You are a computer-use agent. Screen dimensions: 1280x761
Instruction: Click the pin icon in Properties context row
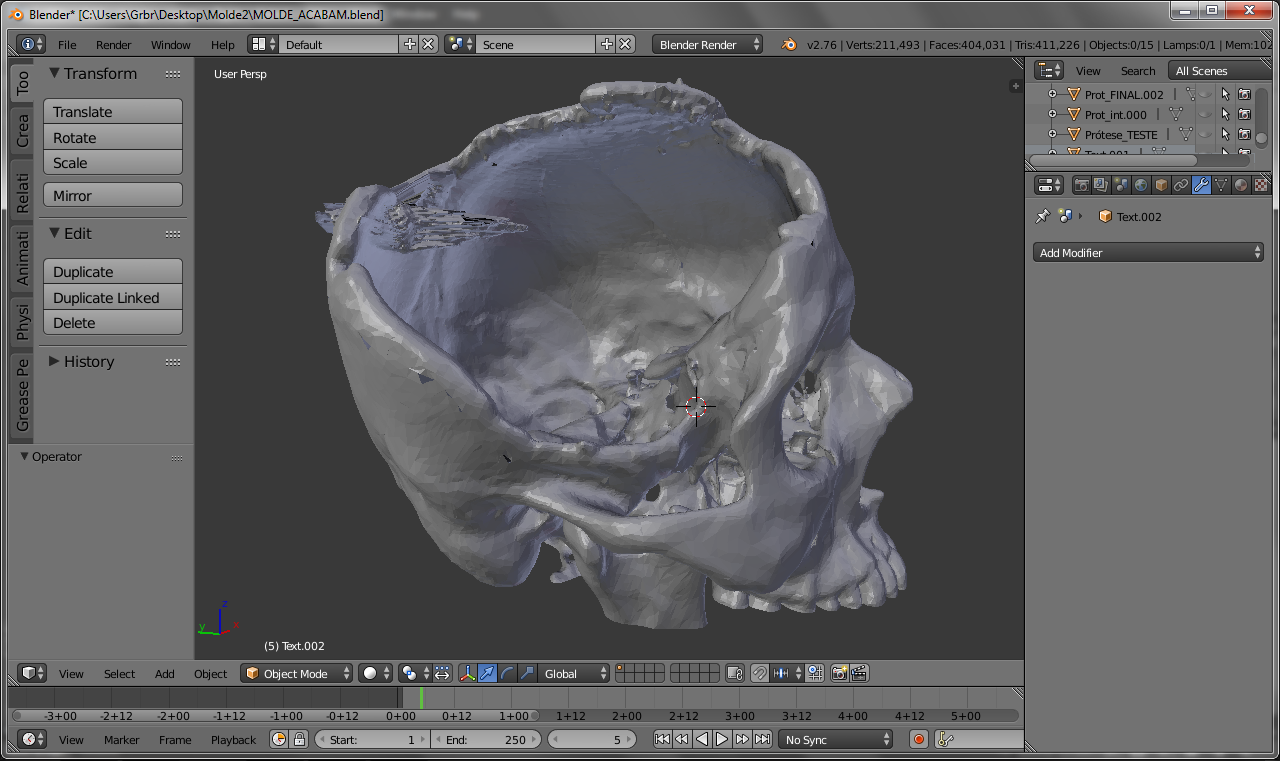tap(1043, 216)
